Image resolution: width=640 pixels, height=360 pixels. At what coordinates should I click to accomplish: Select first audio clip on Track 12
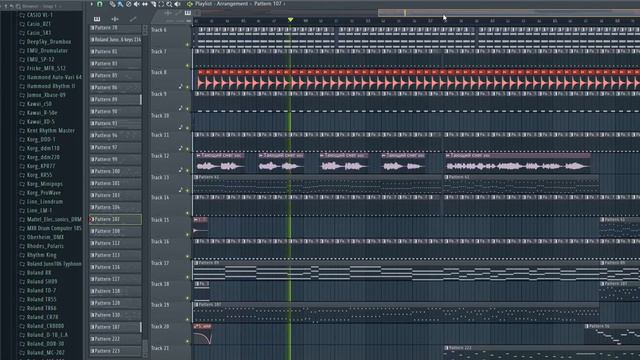(220, 162)
